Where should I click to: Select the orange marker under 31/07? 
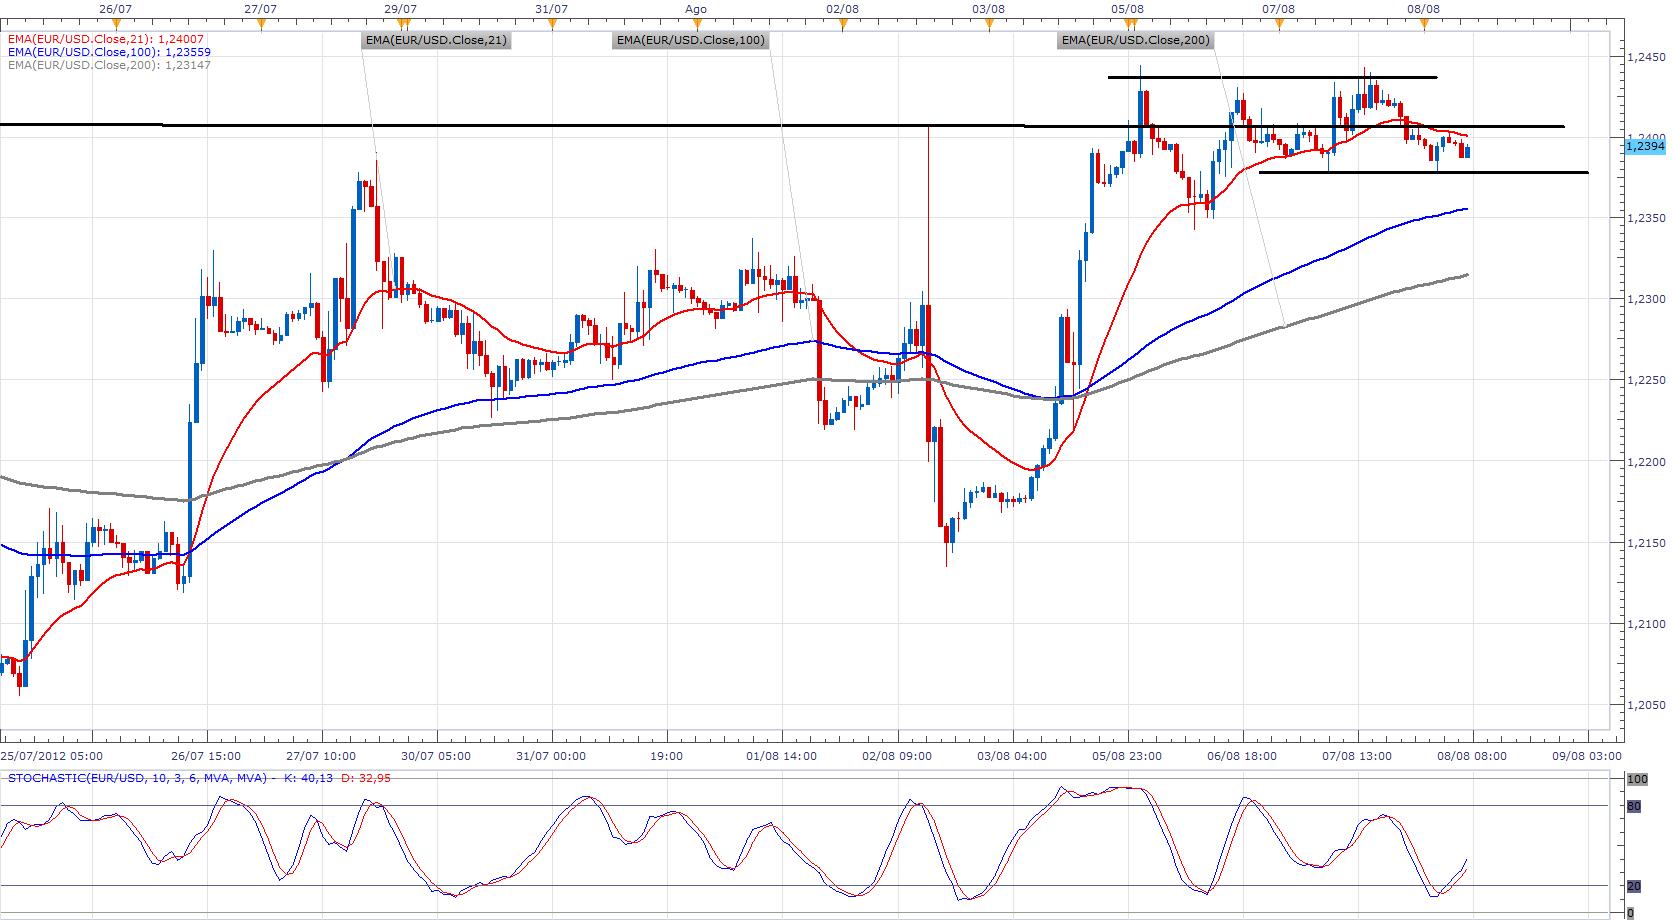point(552,25)
